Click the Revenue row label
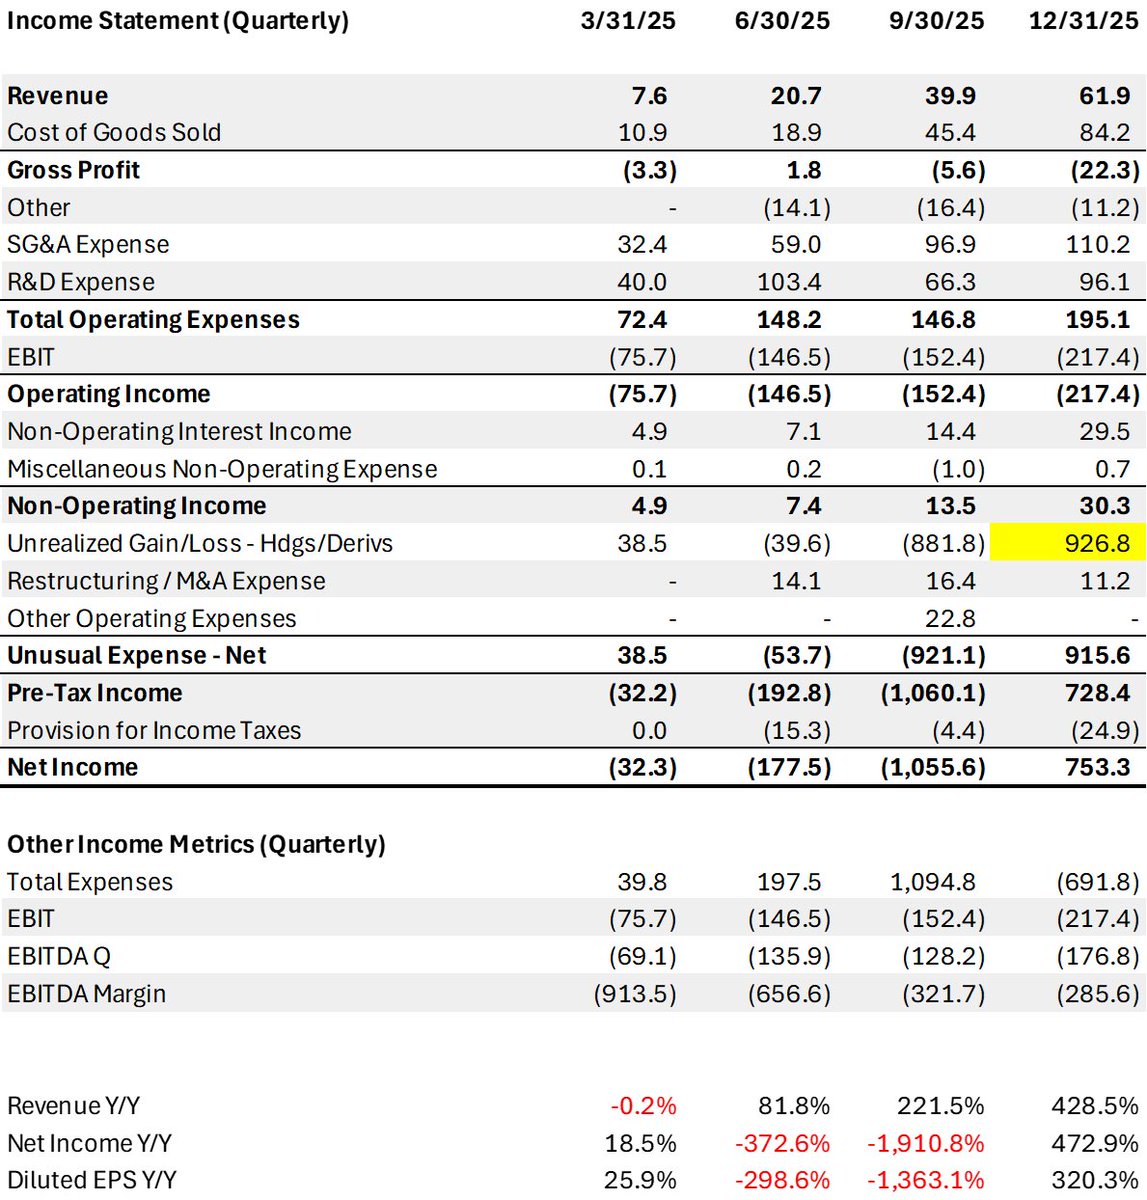The image size is (1147, 1200). pyautogui.click(x=58, y=96)
